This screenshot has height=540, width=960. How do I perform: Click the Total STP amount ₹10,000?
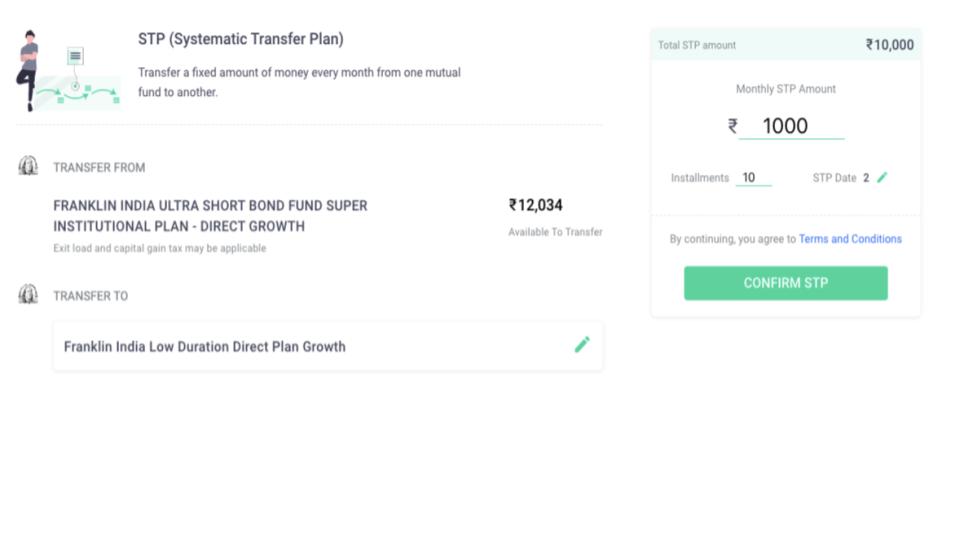coord(890,45)
